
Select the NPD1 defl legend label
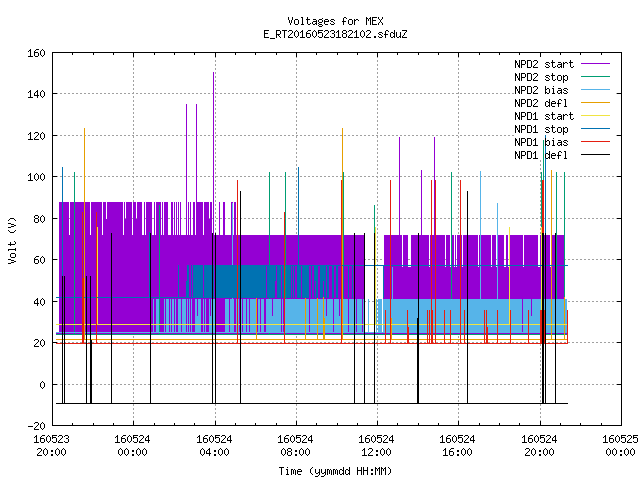click(541, 155)
